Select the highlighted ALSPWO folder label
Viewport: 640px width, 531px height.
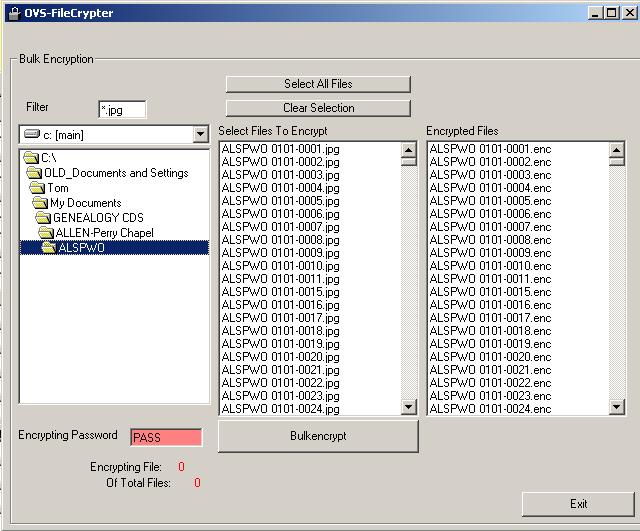[x=82, y=248]
